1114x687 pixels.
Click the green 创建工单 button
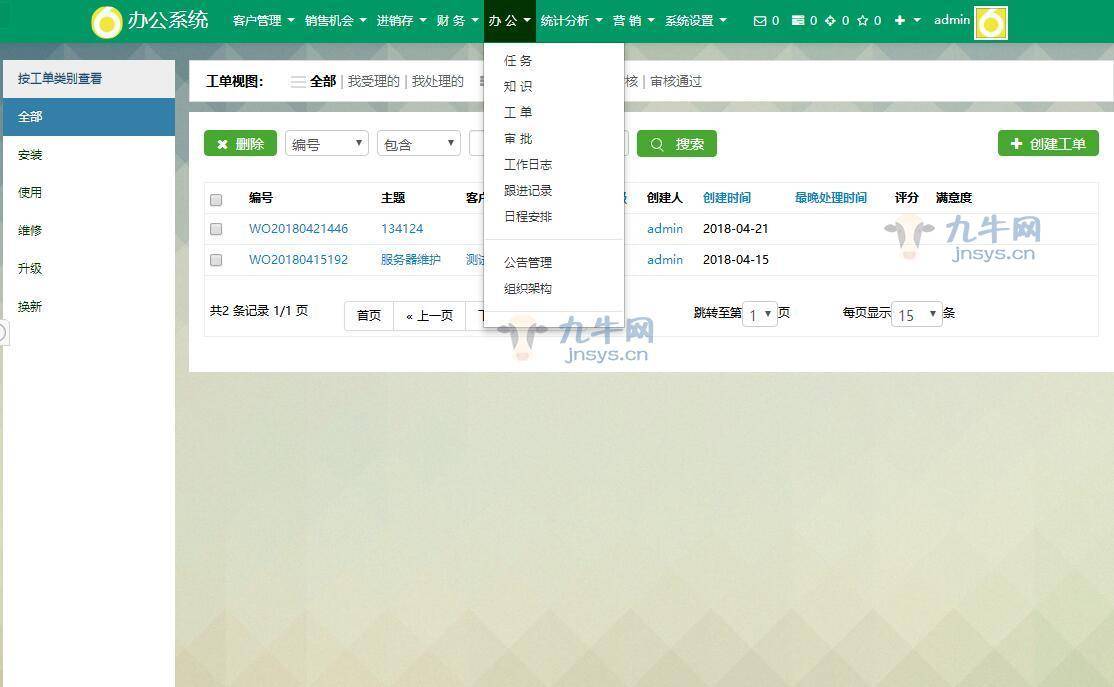[1048, 143]
